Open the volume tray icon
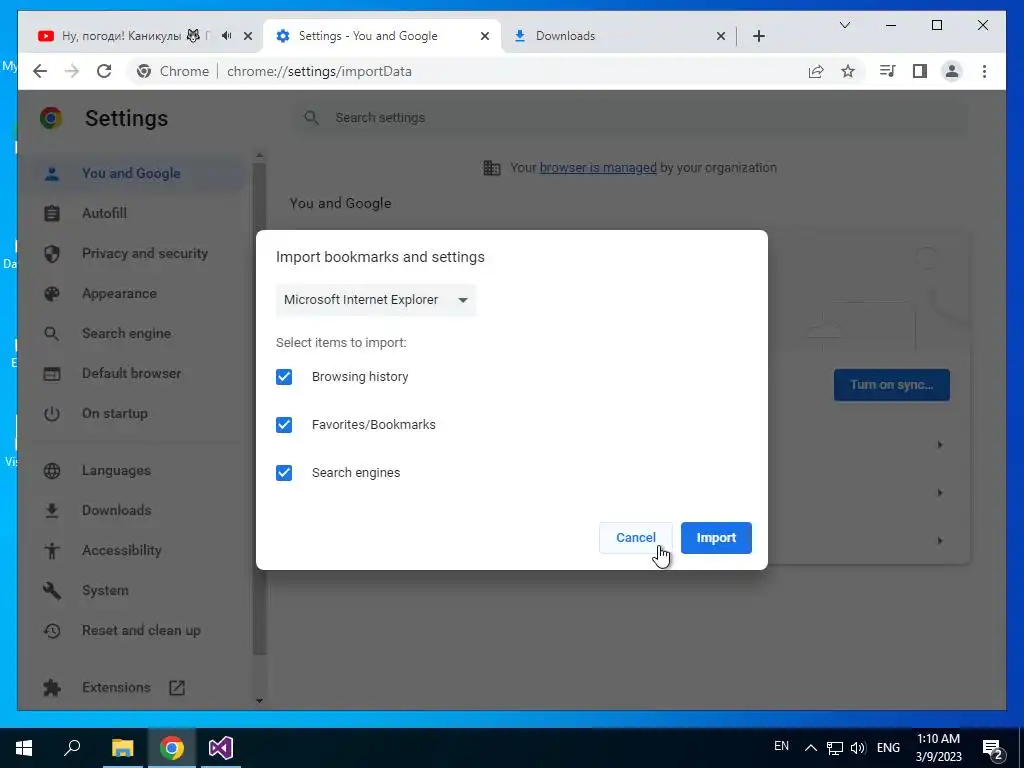1024x768 pixels. (858, 748)
